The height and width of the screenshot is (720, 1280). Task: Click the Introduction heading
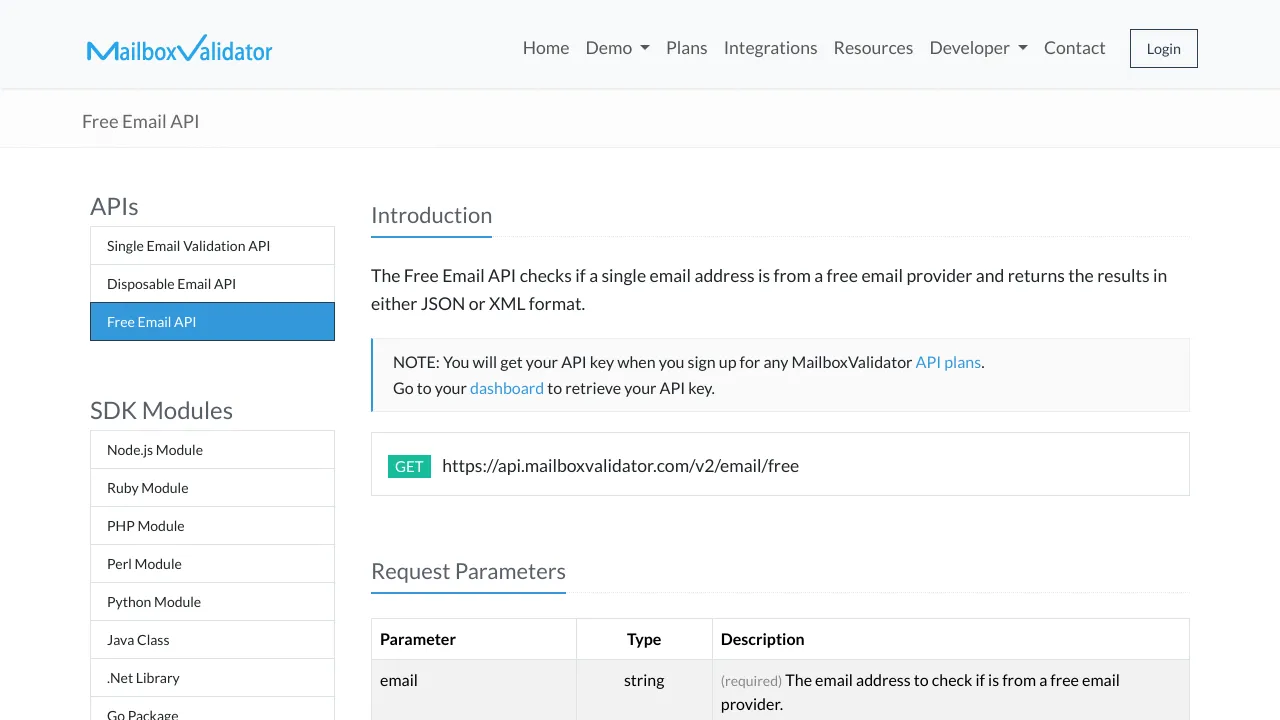point(431,215)
